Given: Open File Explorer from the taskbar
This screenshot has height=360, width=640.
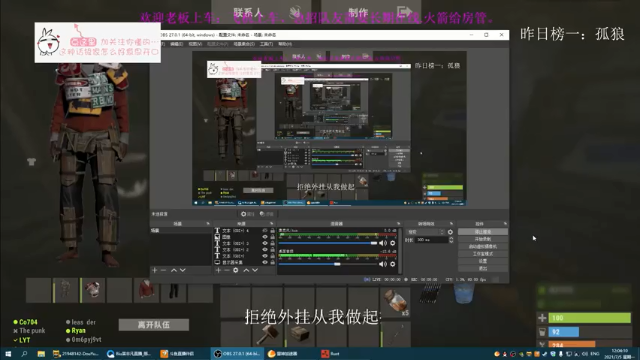Looking at the screenshot, I should (x=41, y=354).
